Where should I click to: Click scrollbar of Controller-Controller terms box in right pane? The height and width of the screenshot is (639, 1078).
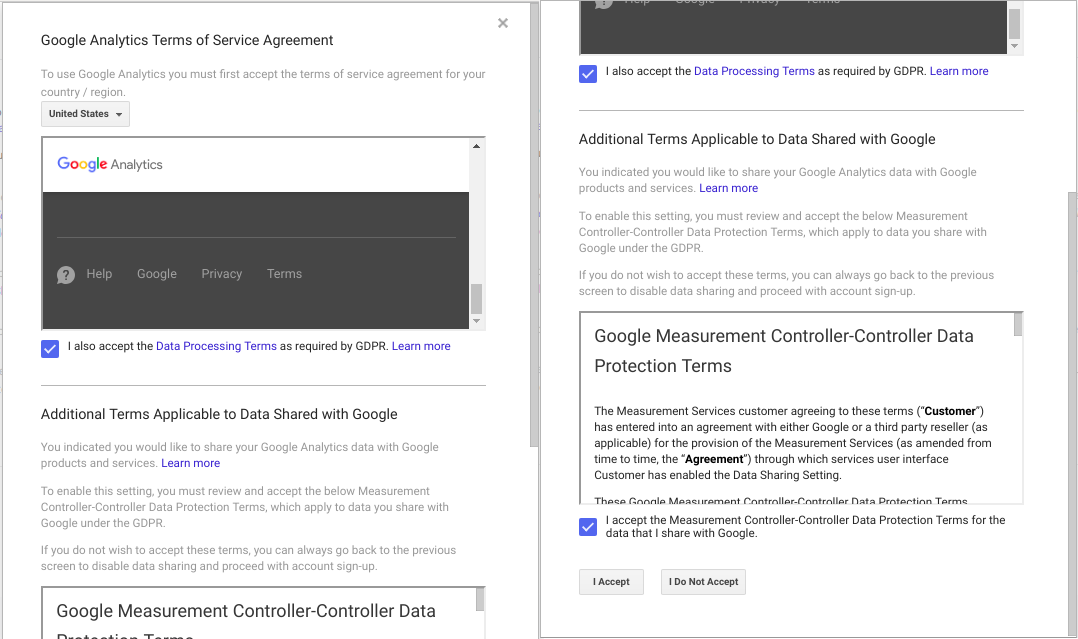click(1017, 325)
